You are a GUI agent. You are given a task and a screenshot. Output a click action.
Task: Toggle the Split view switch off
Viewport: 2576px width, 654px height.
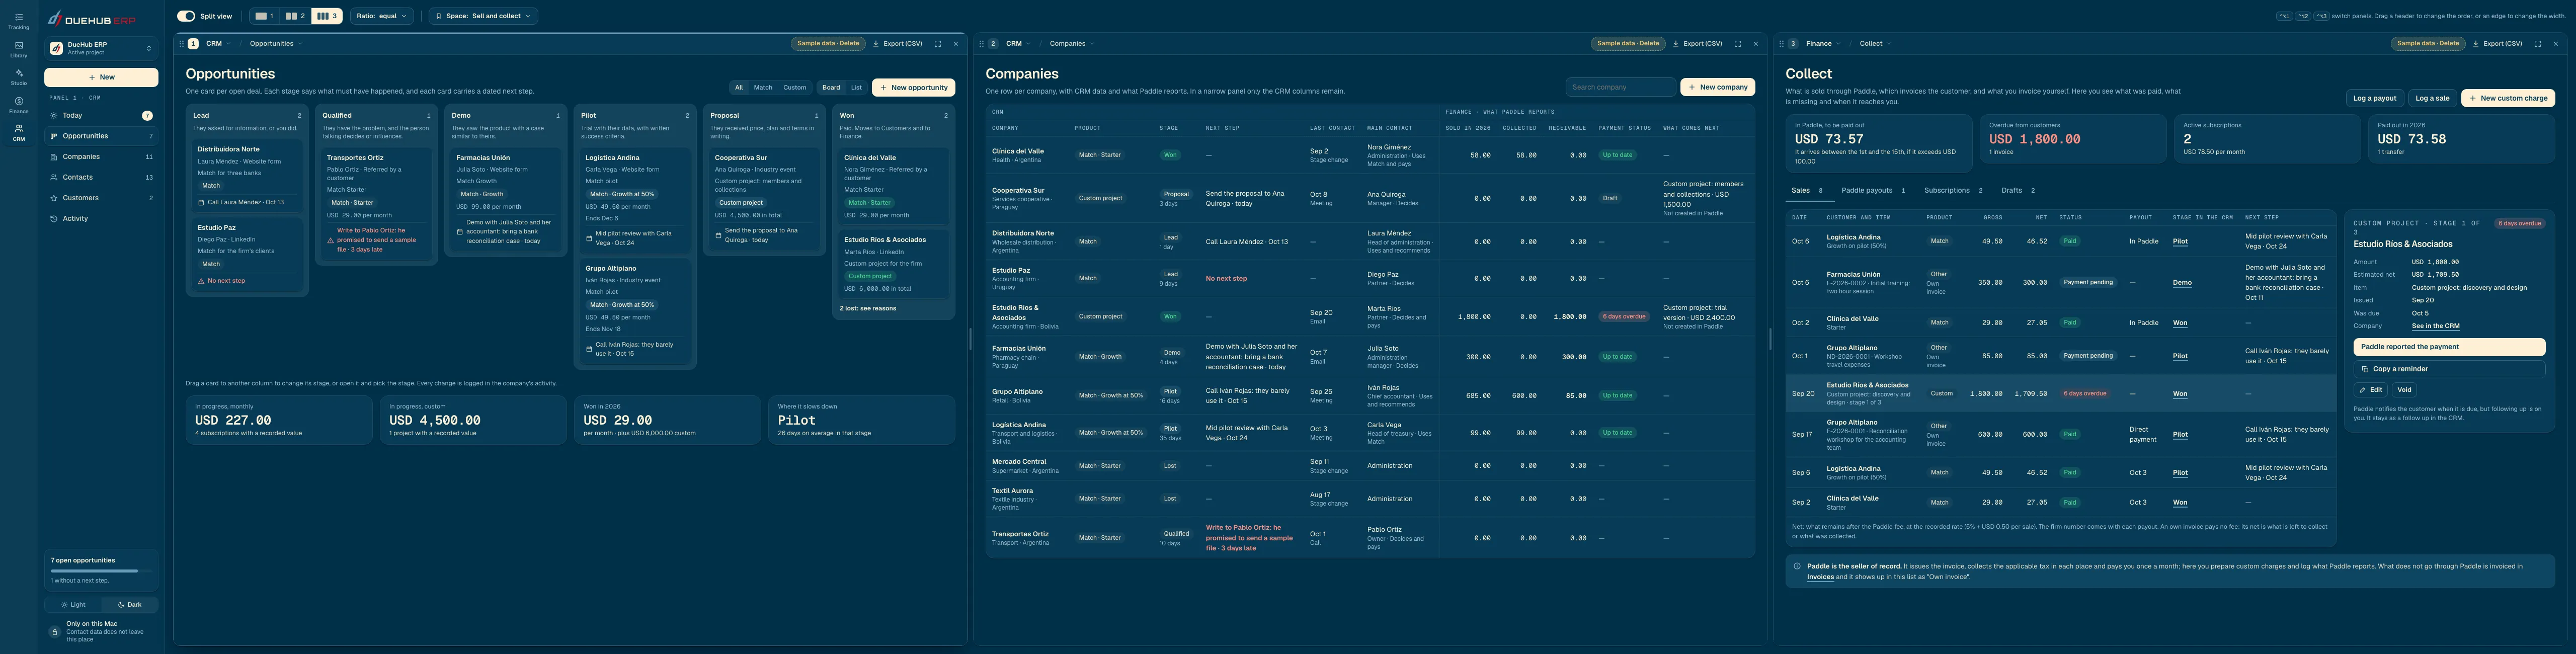(186, 16)
